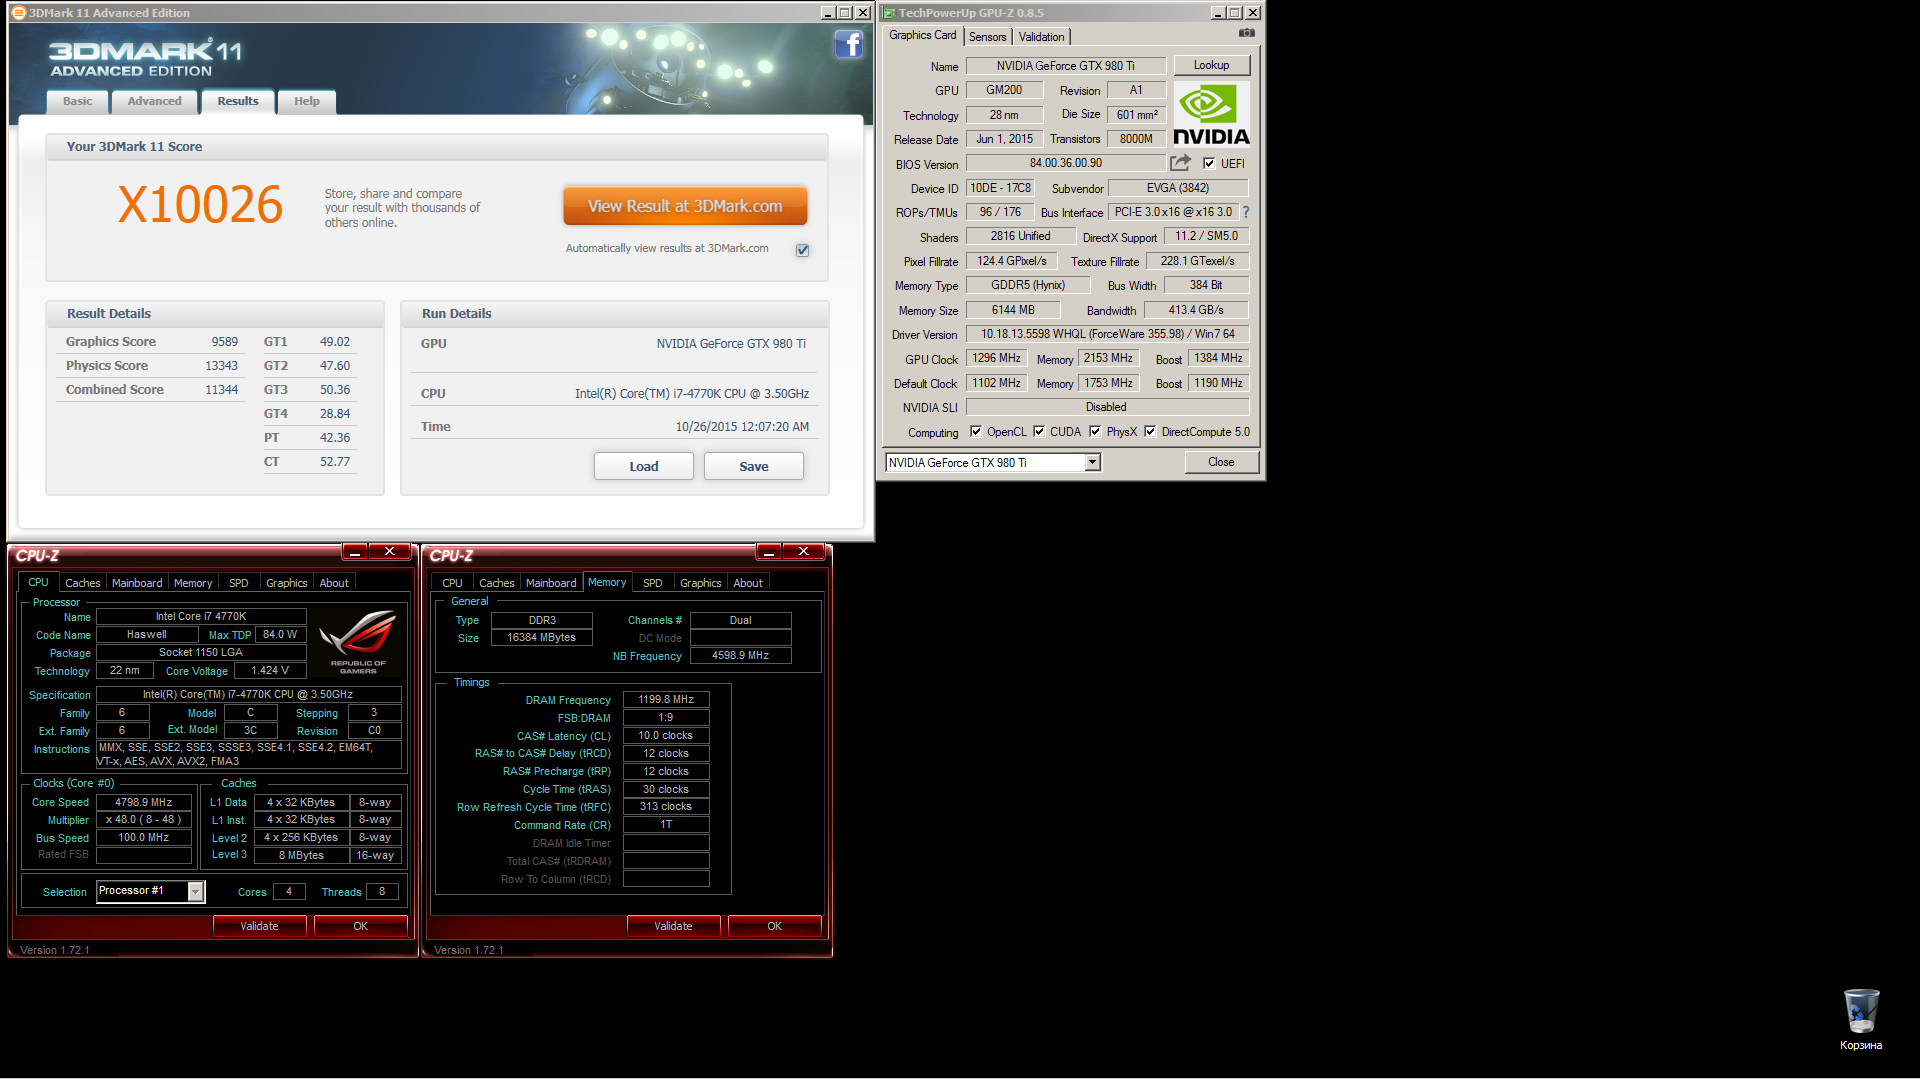Click the Republic of Gamers logo
The height and width of the screenshot is (1080, 1920).
tap(358, 642)
